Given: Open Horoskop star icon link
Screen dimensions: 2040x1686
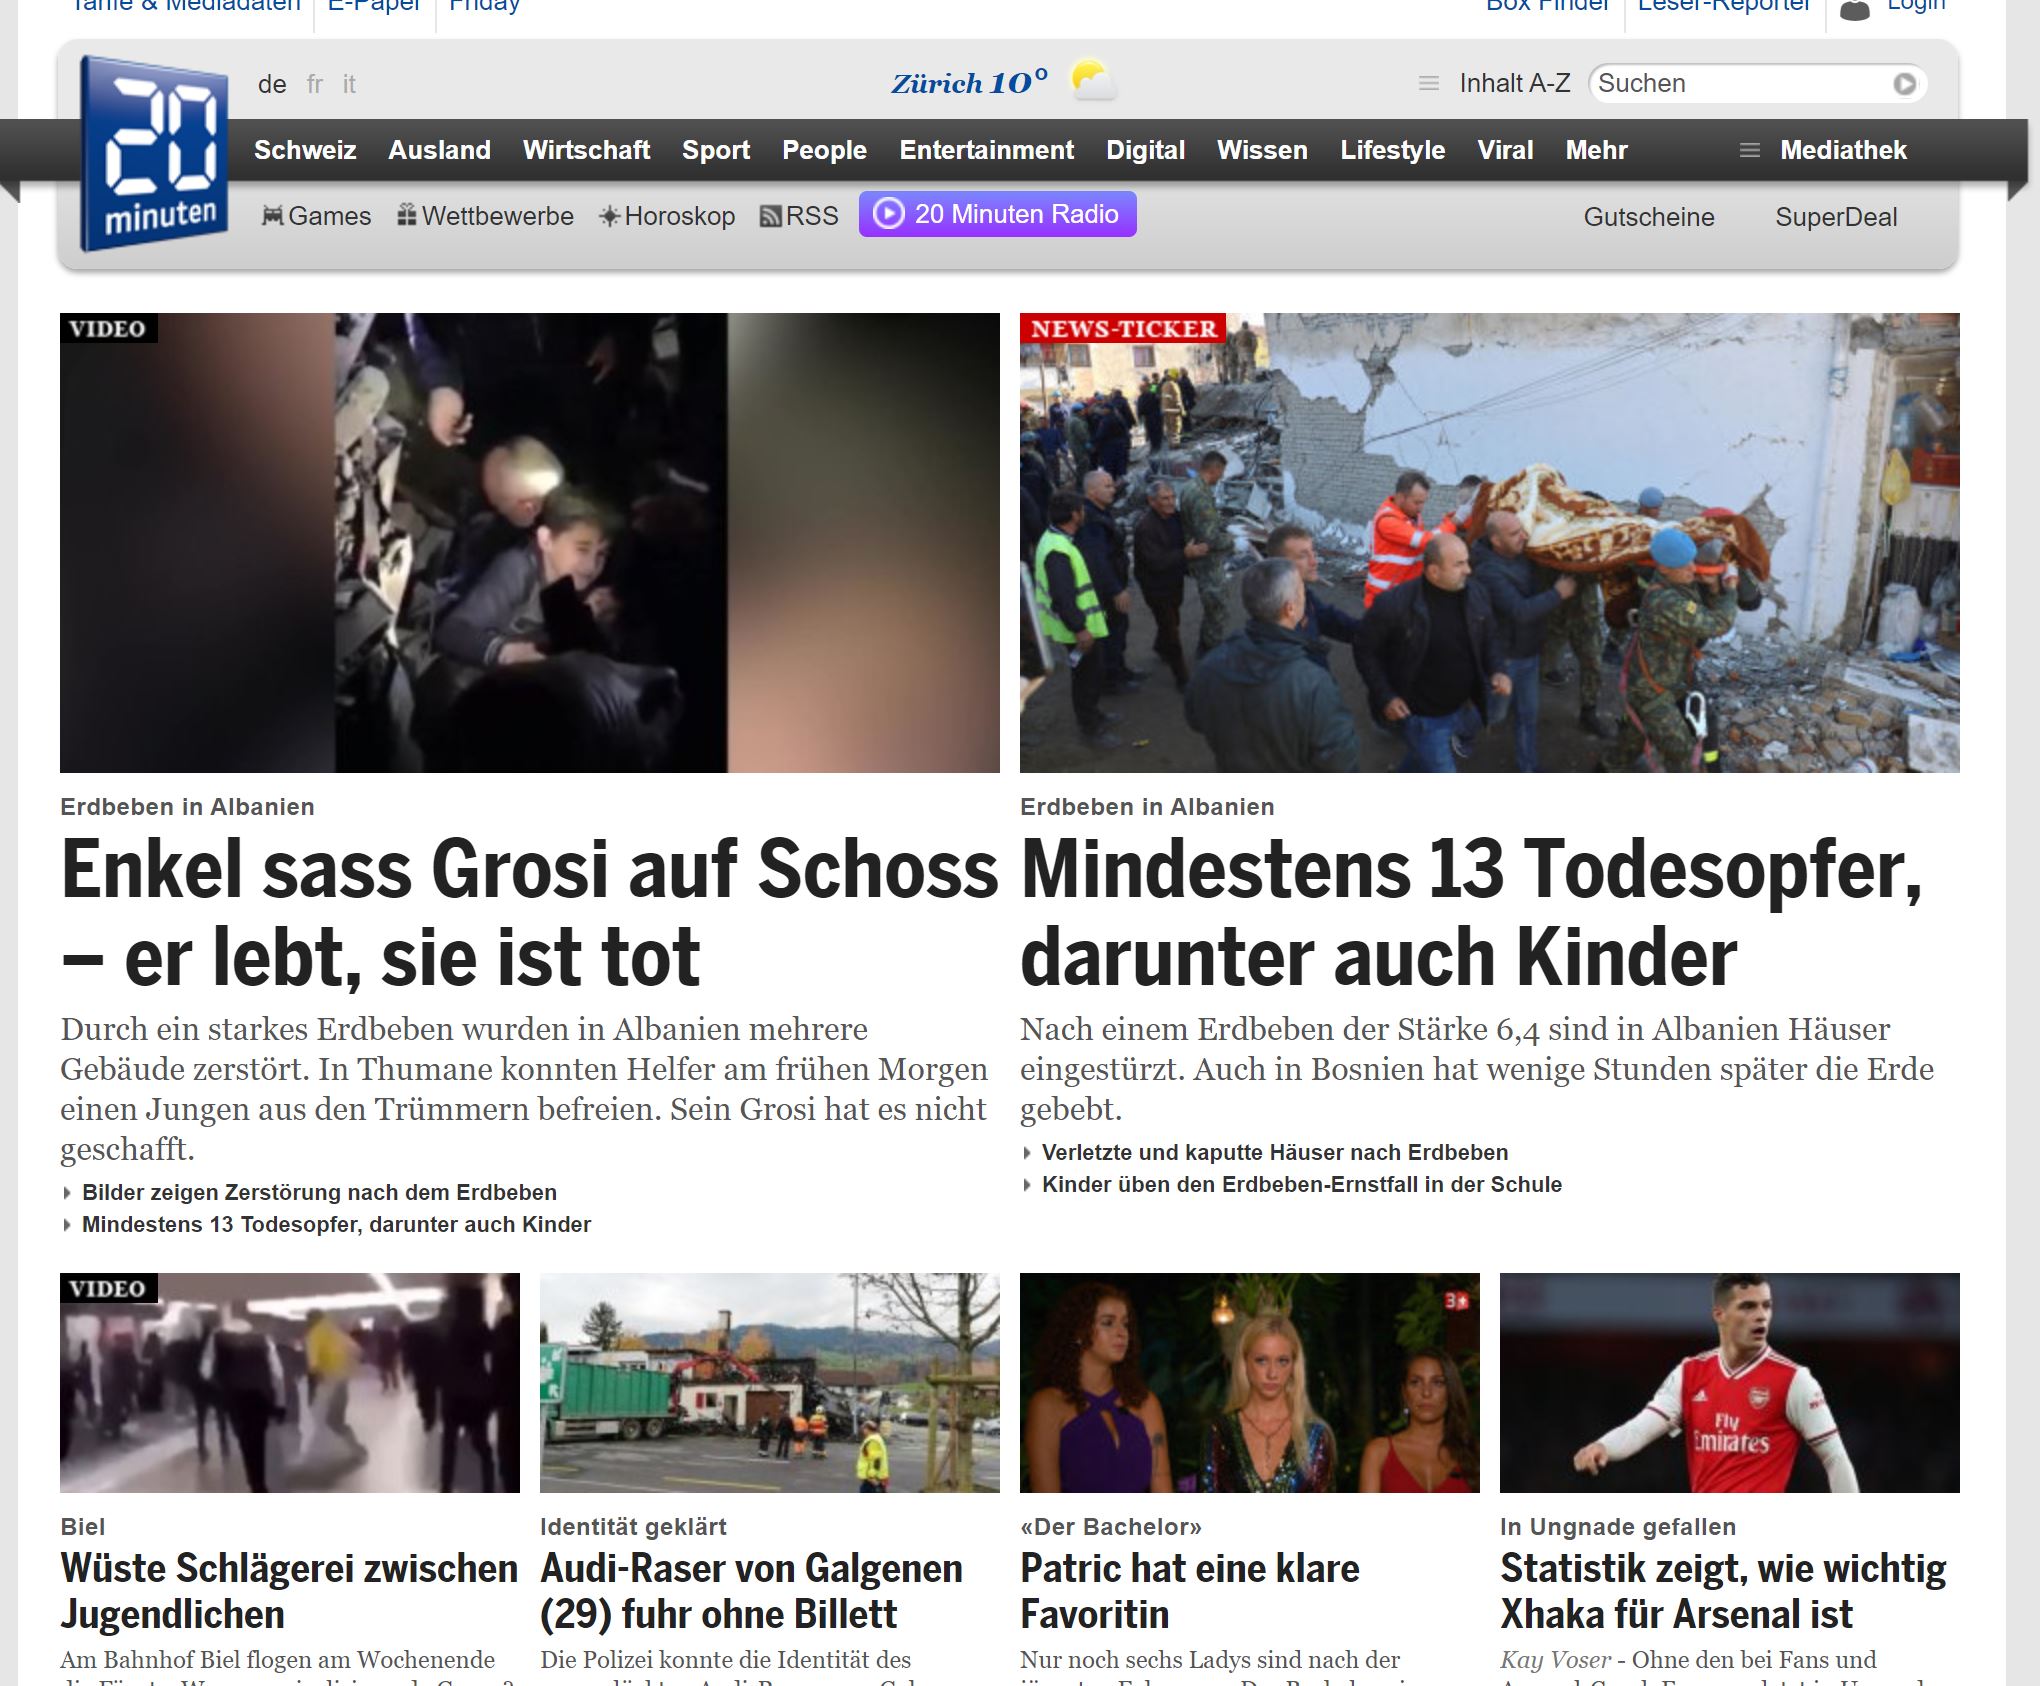Looking at the screenshot, I should coord(609,216).
